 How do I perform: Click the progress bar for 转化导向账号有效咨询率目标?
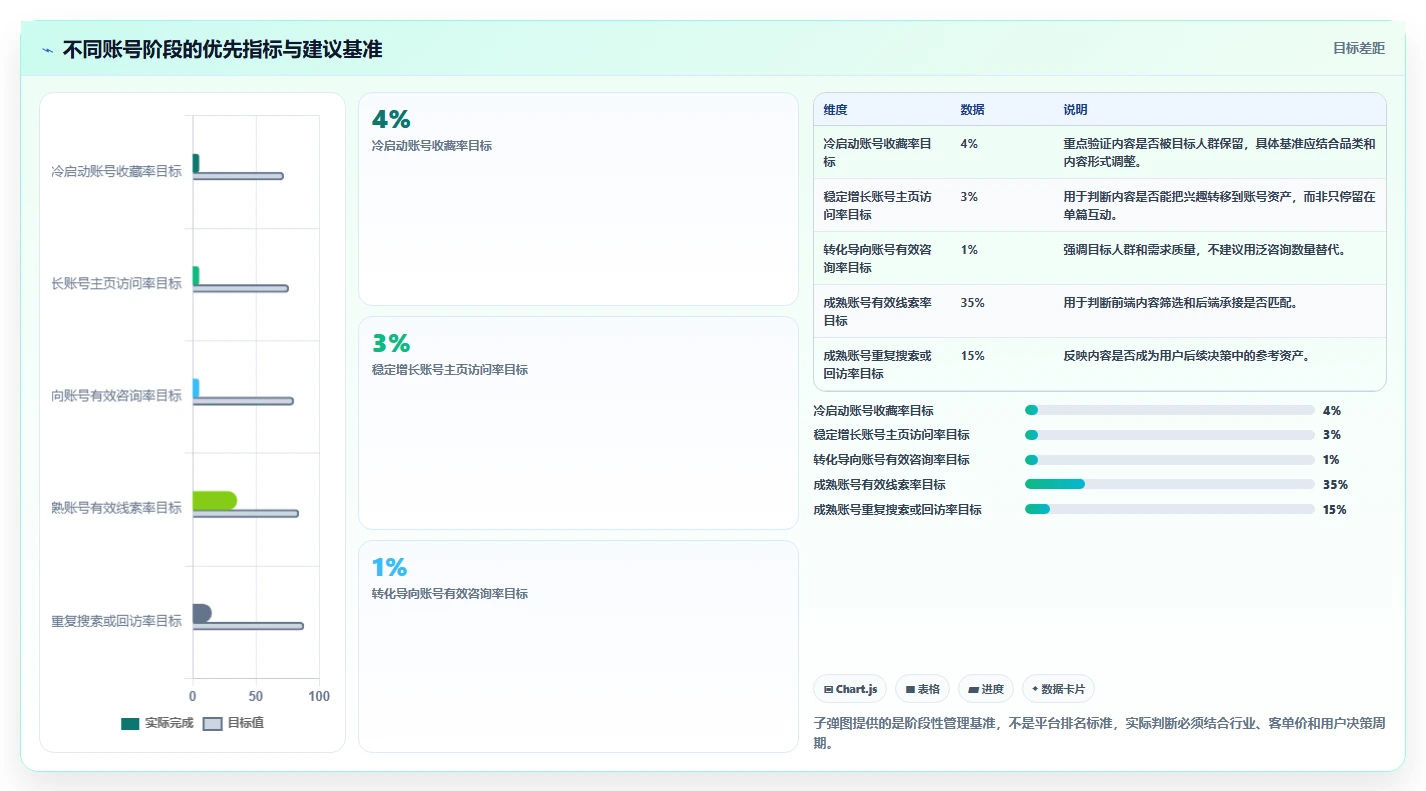[x=1169, y=460]
